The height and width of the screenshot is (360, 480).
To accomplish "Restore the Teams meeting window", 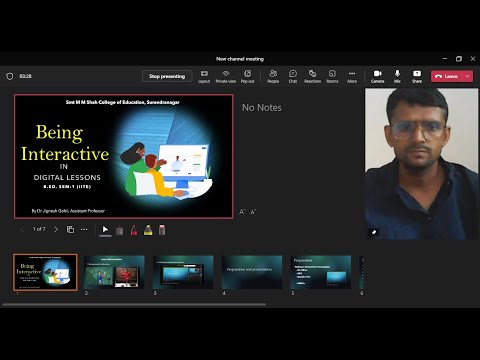I will tap(459, 59).
